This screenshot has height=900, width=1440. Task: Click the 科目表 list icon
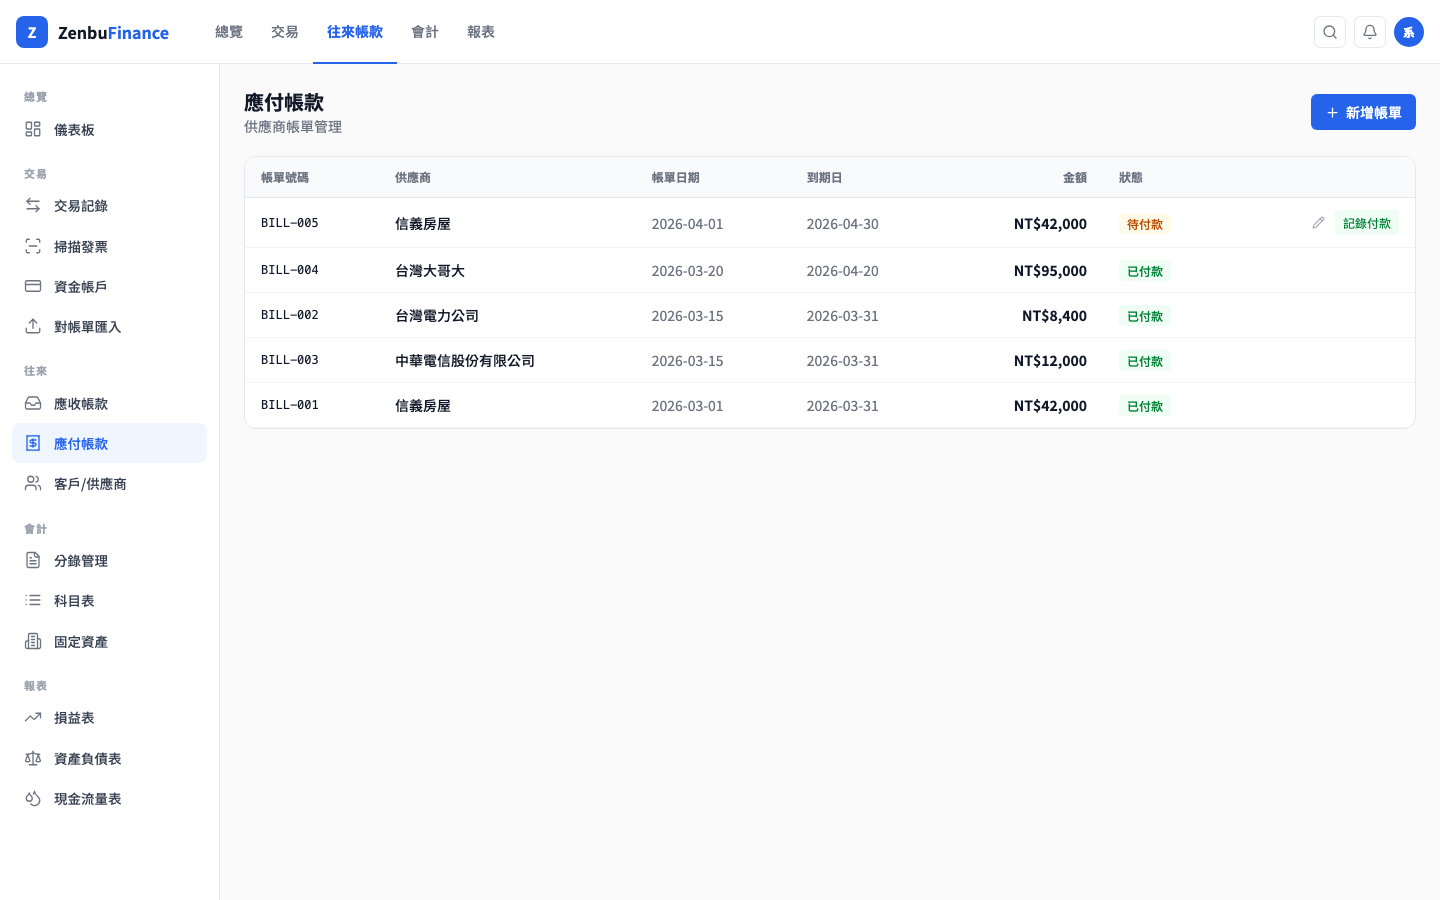(33, 600)
